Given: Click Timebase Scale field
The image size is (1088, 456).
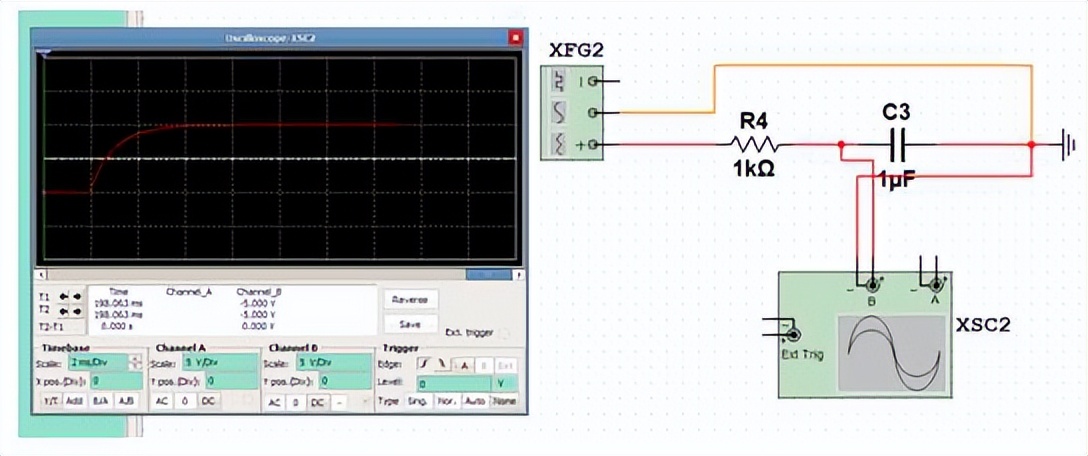Looking at the screenshot, I should coord(98,363).
